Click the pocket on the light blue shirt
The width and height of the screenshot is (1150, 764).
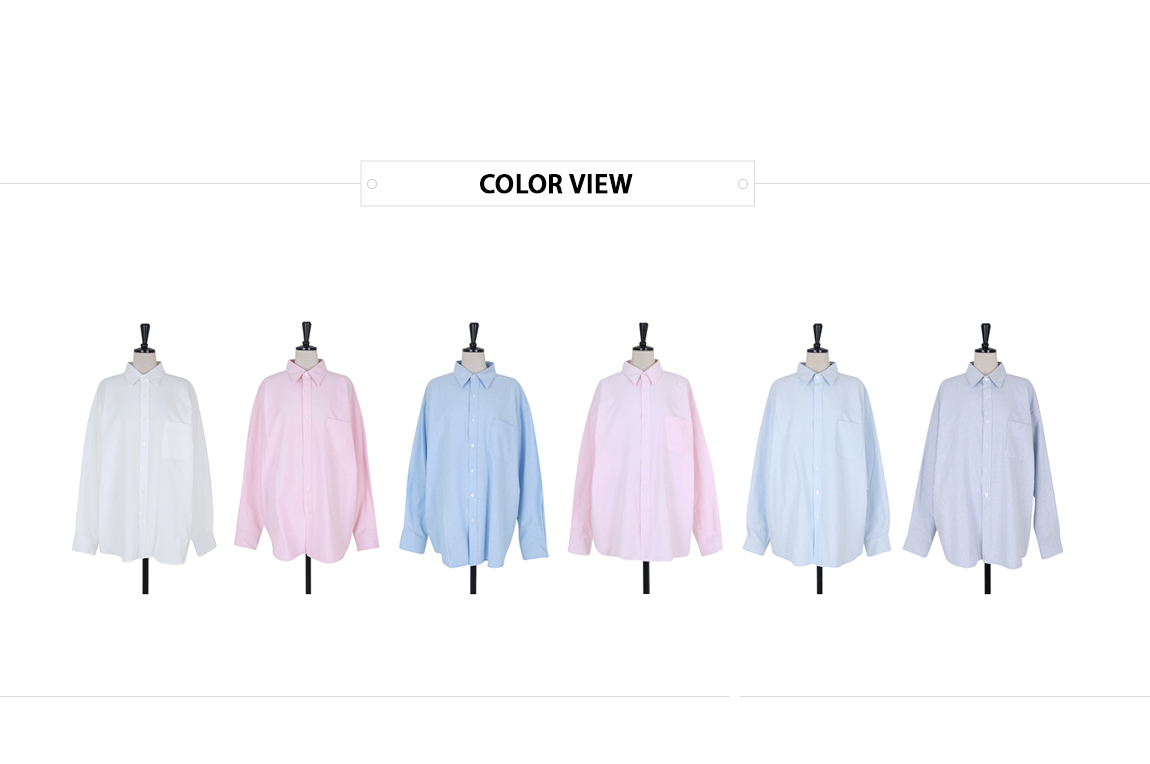(850, 438)
